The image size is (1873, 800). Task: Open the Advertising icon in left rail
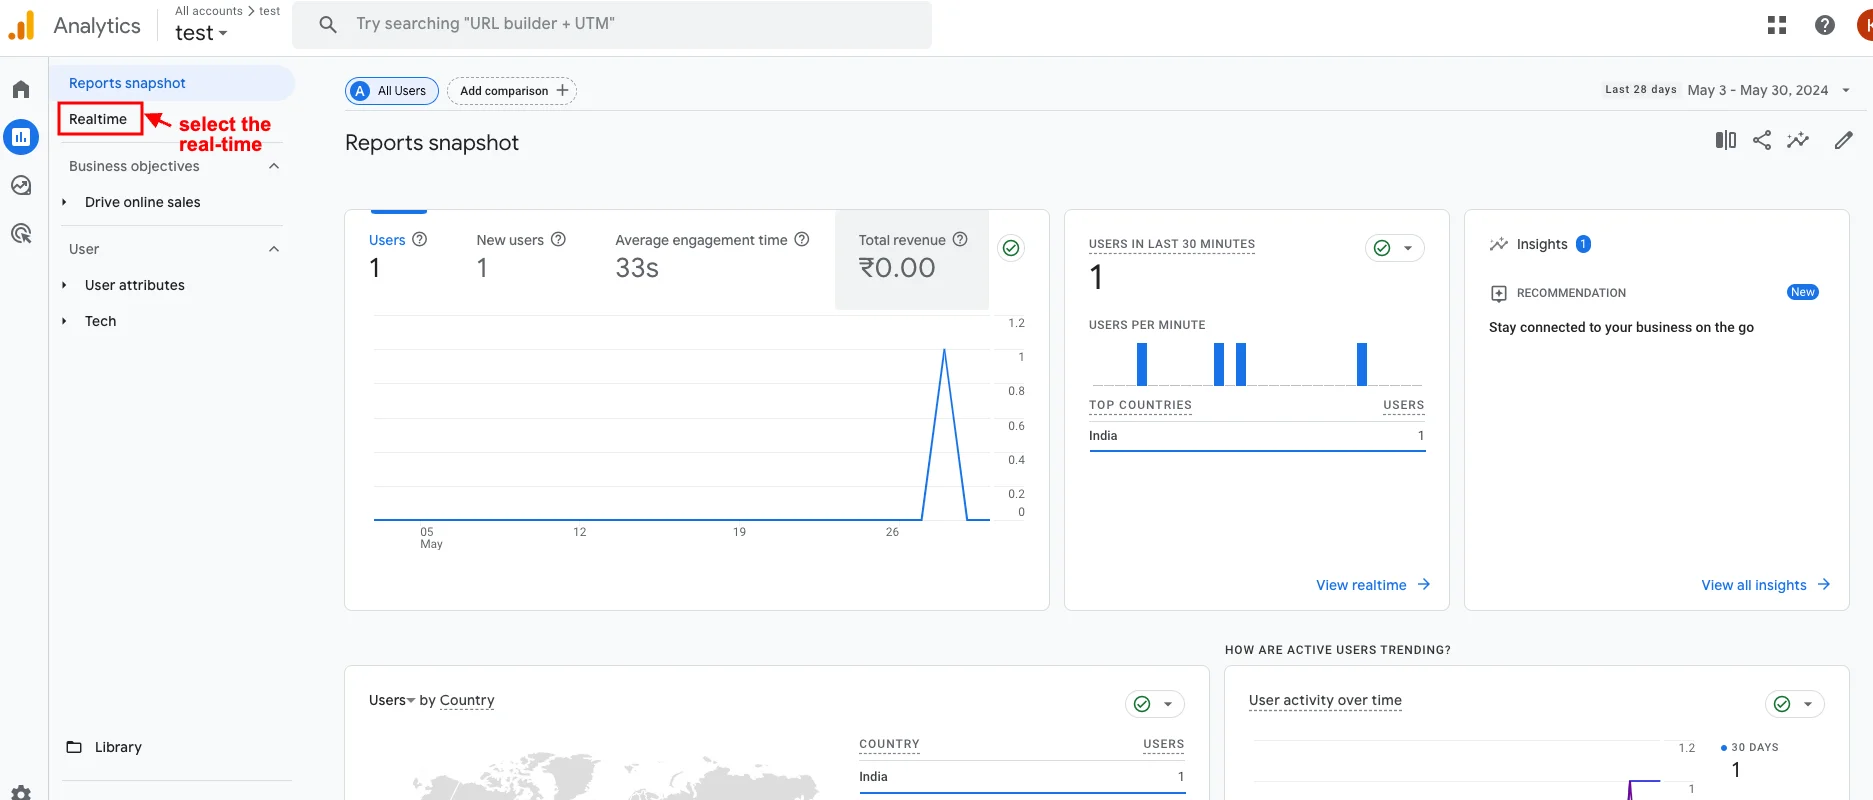coord(21,233)
